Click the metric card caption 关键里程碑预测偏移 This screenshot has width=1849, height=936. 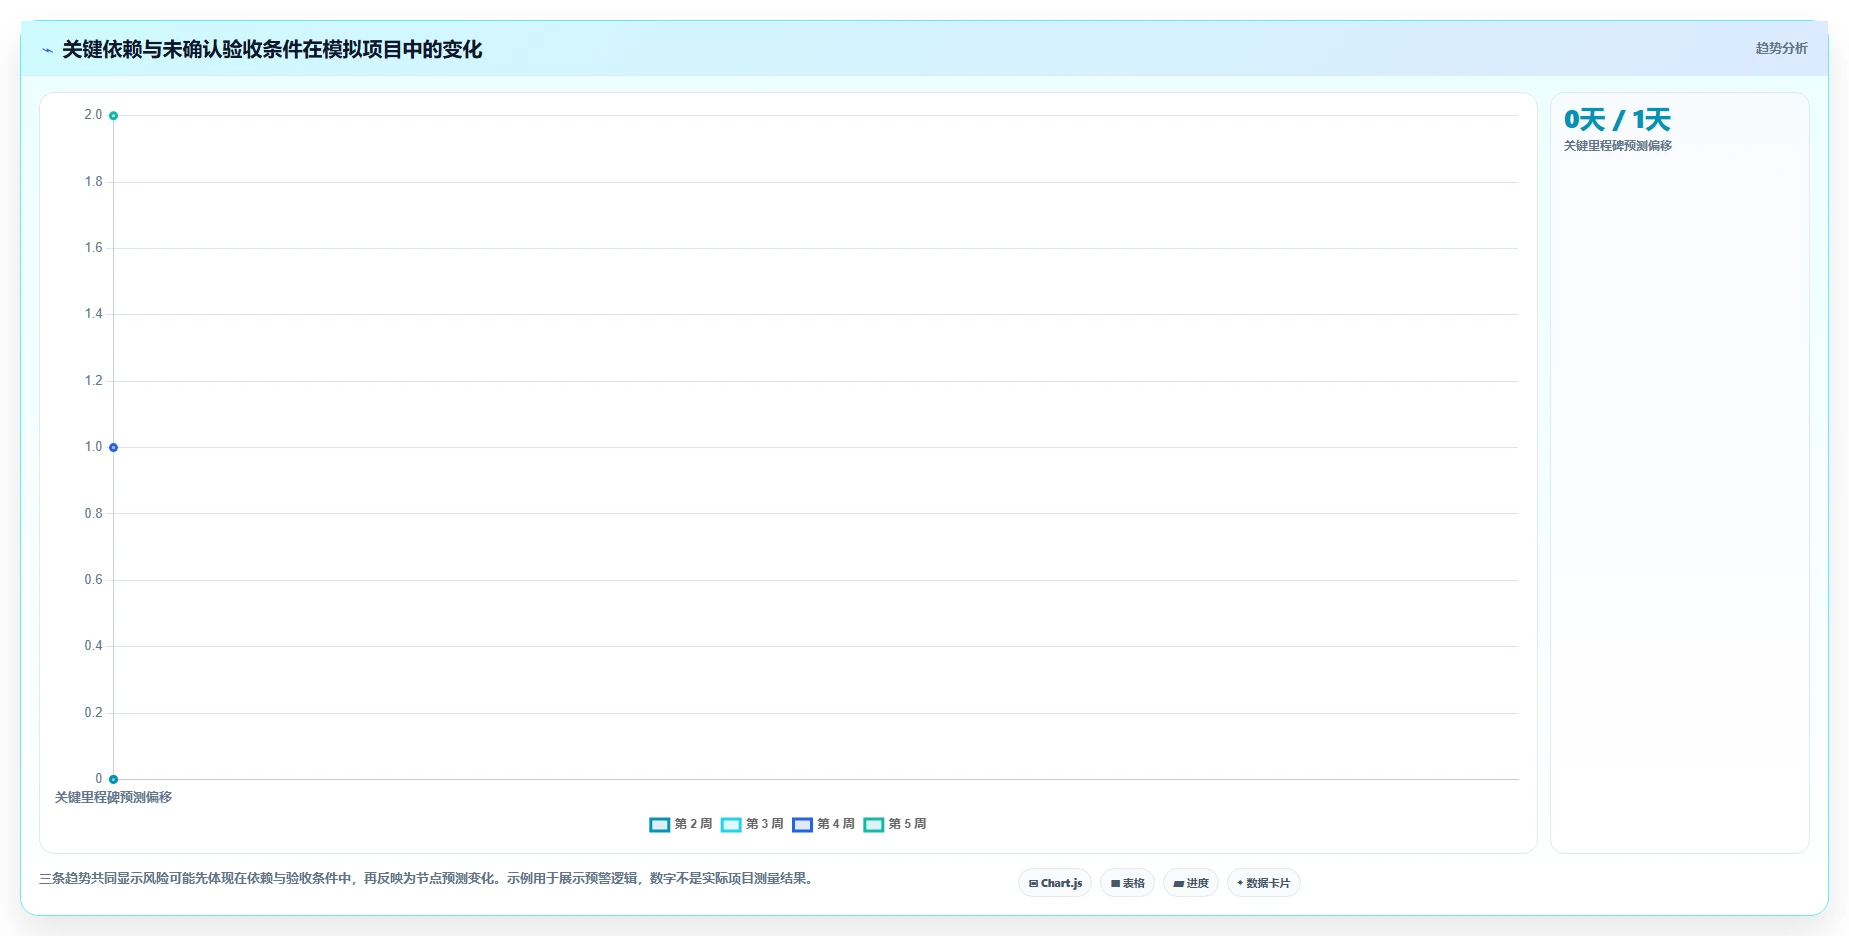tap(1617, 146)
